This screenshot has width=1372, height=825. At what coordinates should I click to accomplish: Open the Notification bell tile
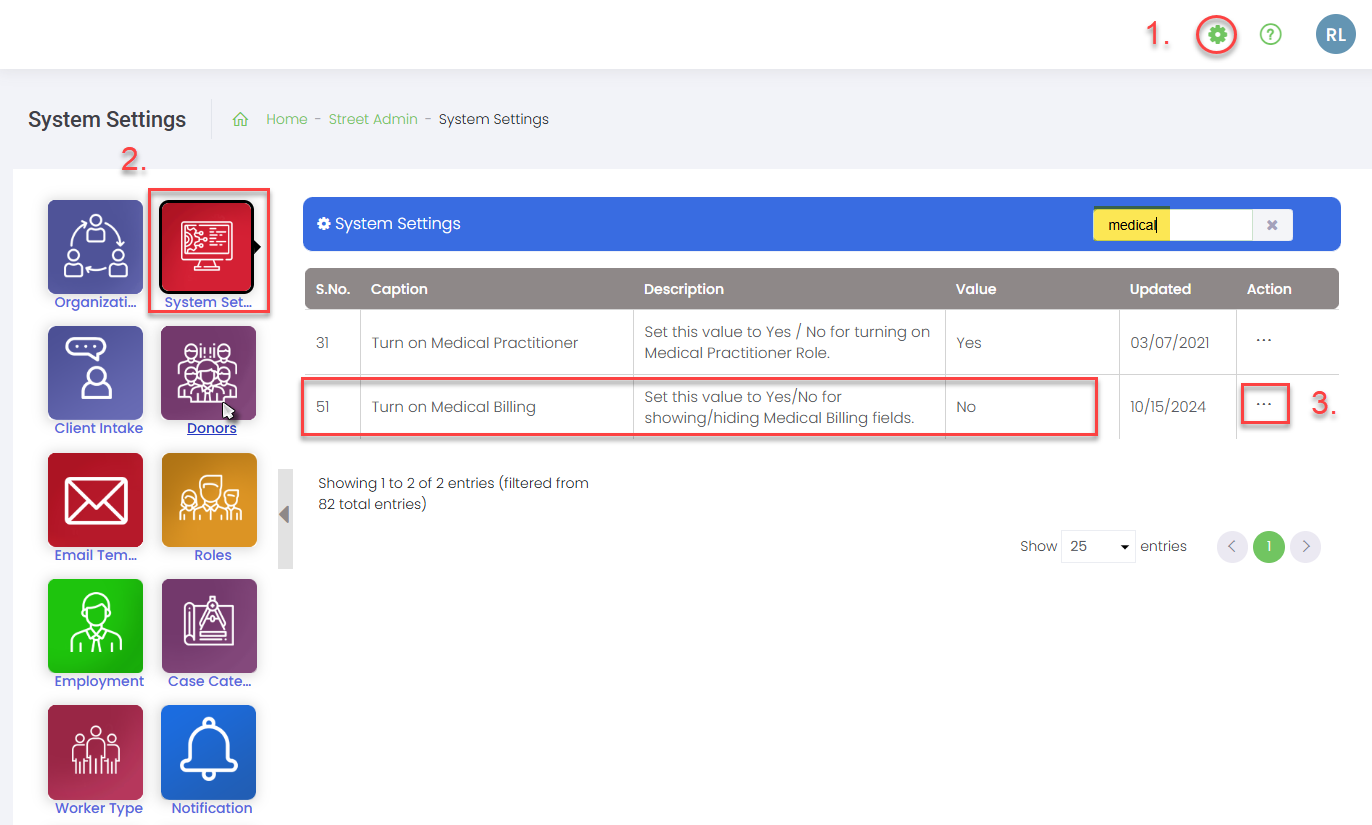(209, 752)
